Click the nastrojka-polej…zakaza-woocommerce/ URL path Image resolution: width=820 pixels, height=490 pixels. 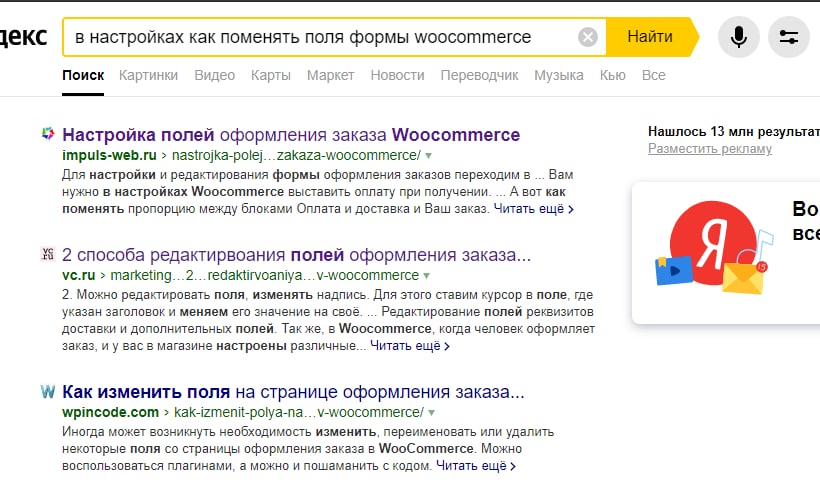pyautogui.click(x=296, y=155)
